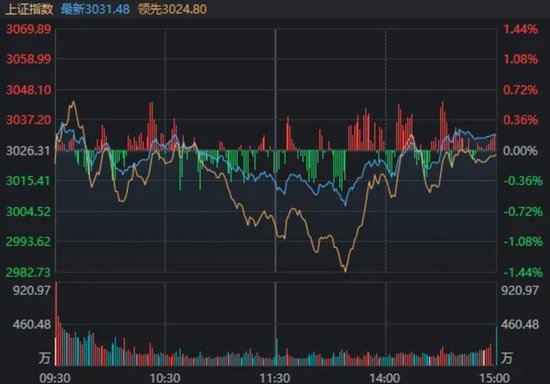Click the 3058.99 price axis label

29,59
